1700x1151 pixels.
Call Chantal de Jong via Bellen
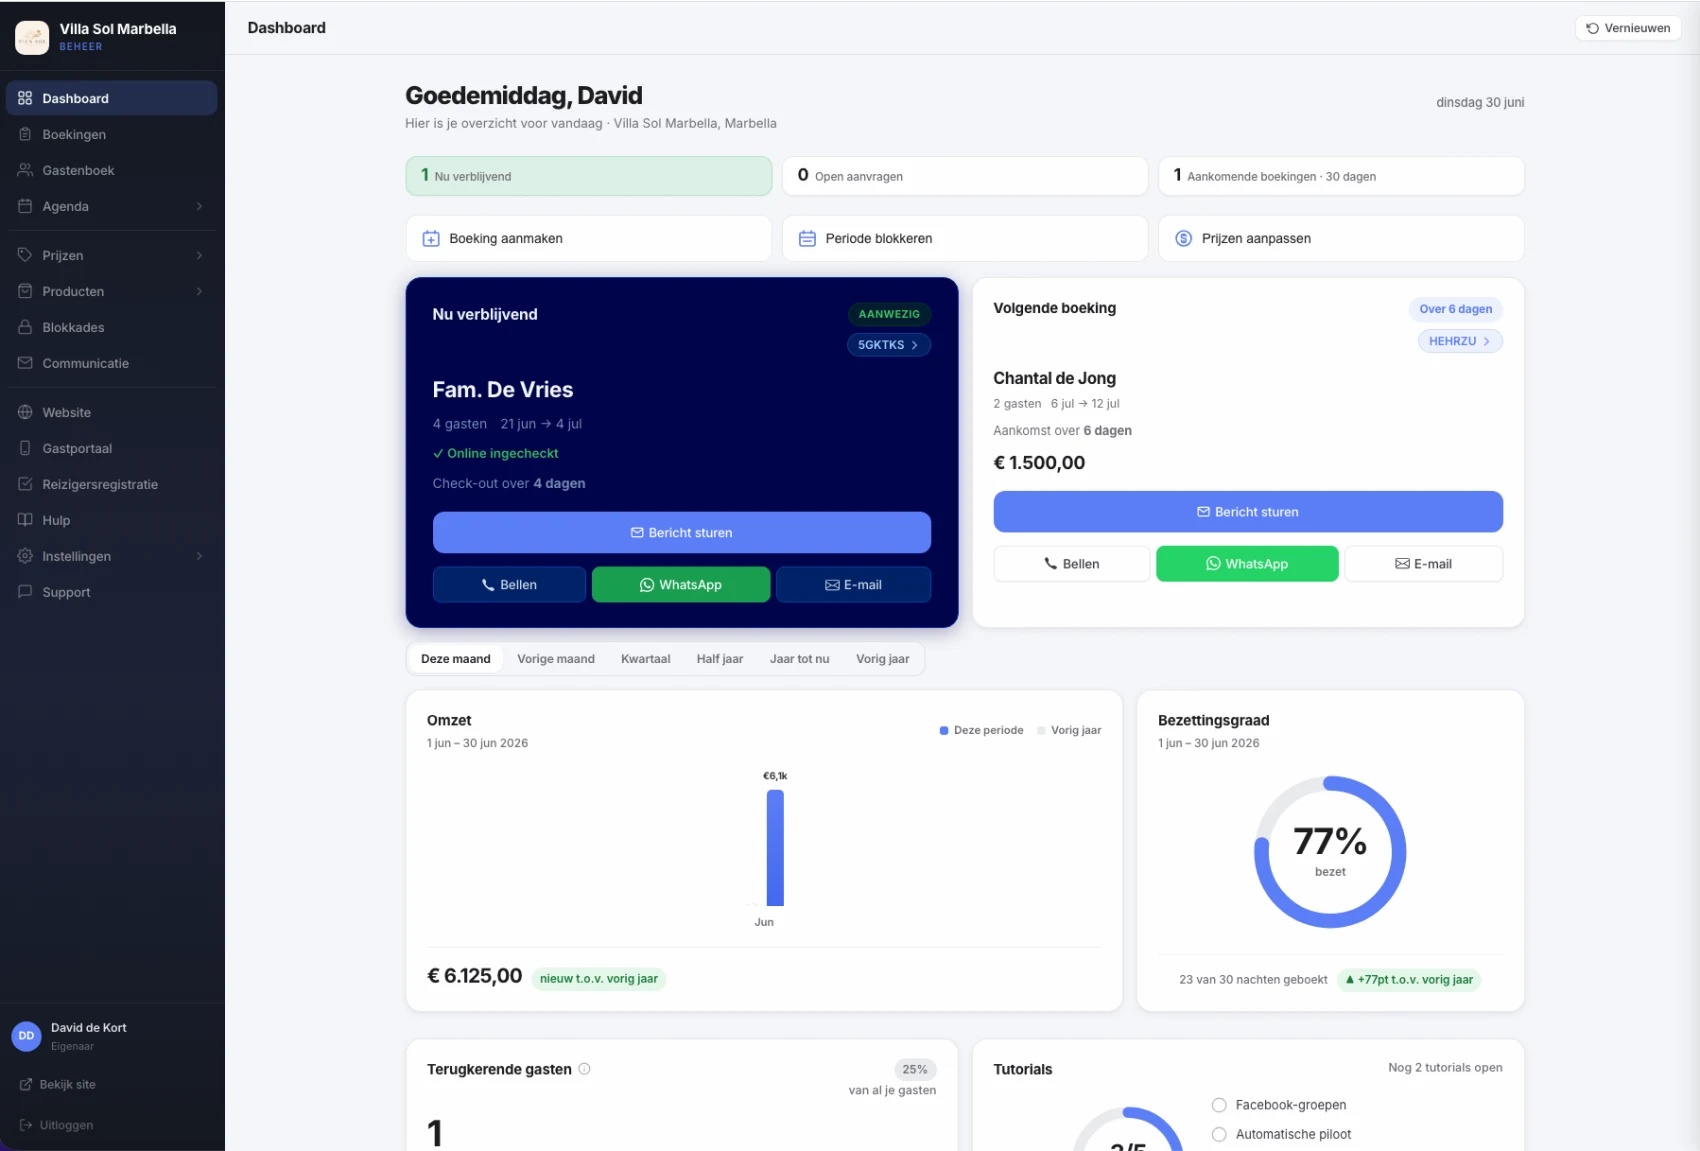tap(1072, 564)
